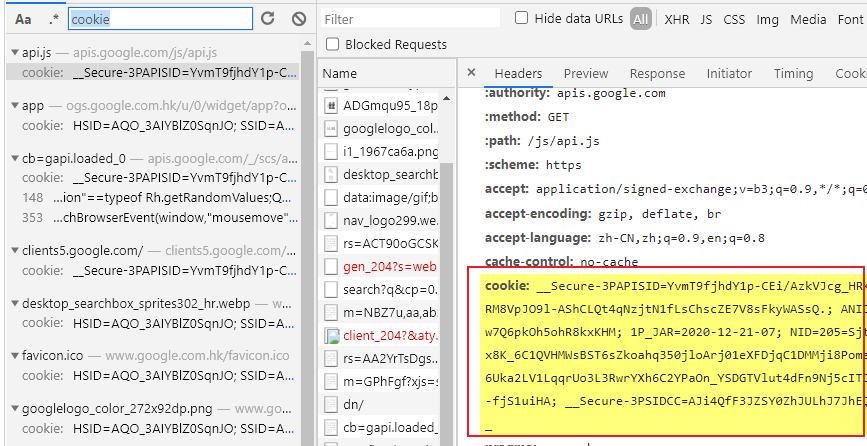Viewport: 867px width, 446px height.
Task: Switch to the Timing tab
Action: click(x=793, y=74)
